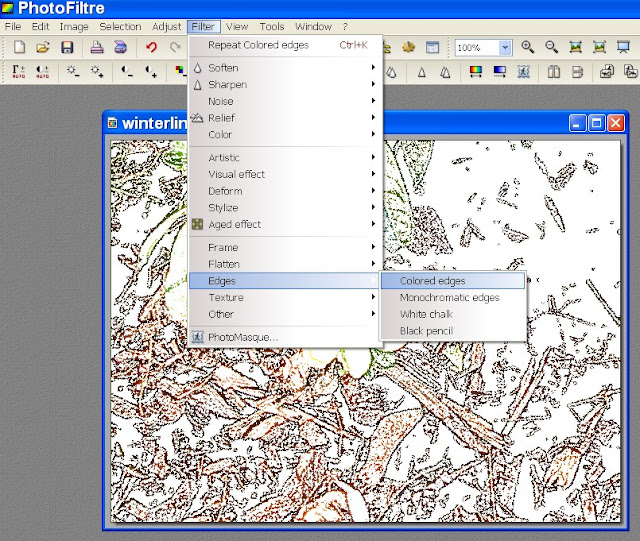Viewport: 640px width, 541px height.
Task: Expand the Artistic submenu
Action: point(285,158)
